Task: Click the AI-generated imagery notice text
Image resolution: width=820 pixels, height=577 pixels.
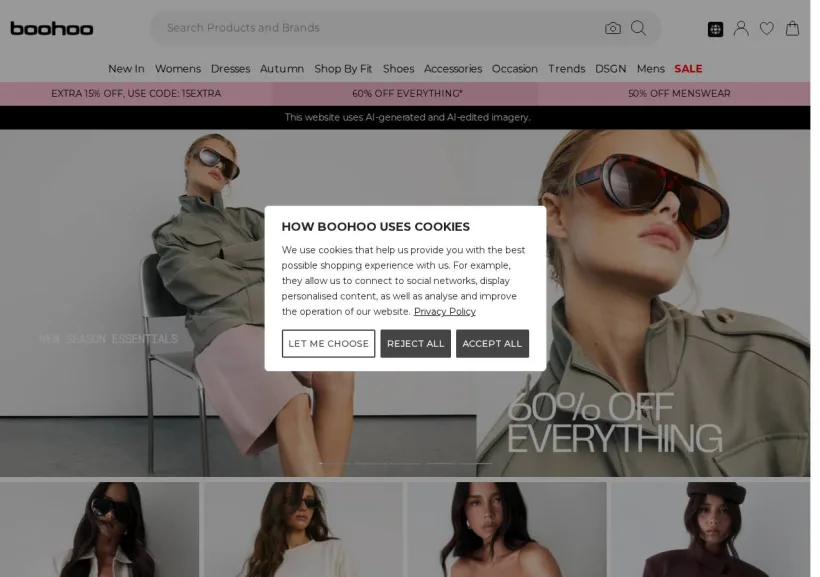Action: tap(407, 117)
